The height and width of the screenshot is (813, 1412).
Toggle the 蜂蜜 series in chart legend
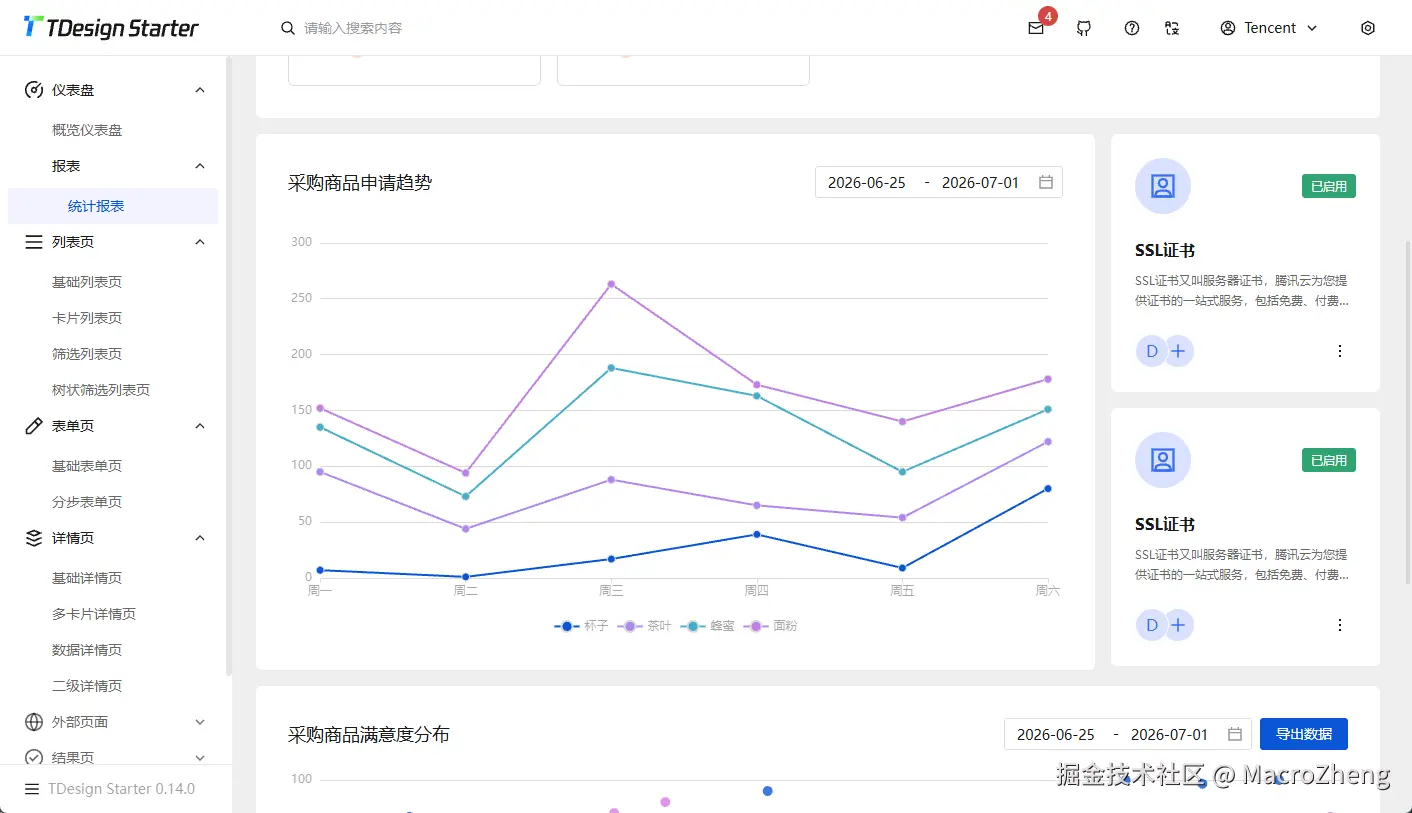pos(707,626)
